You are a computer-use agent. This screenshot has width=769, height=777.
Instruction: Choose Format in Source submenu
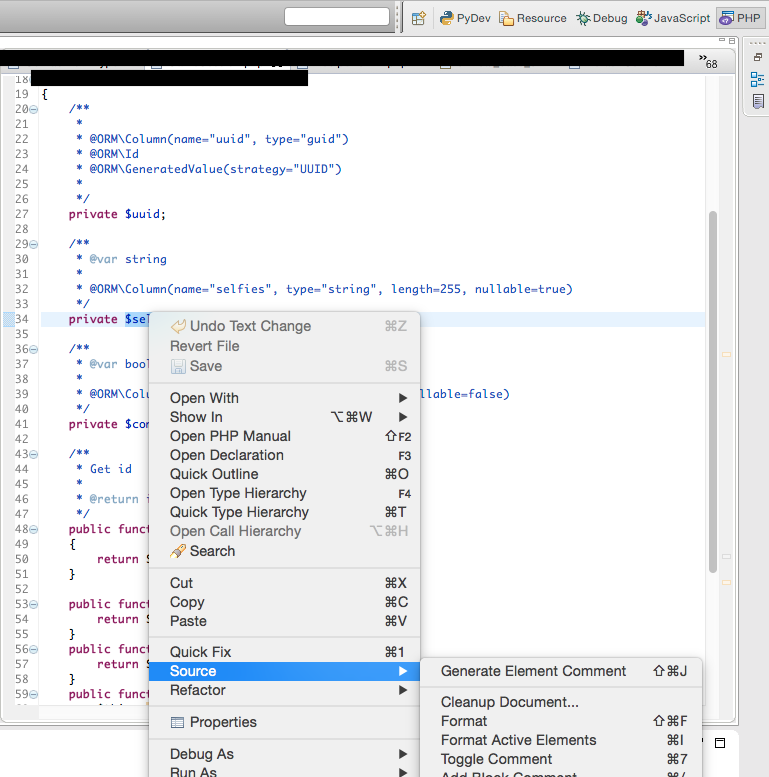pos(561,721)
